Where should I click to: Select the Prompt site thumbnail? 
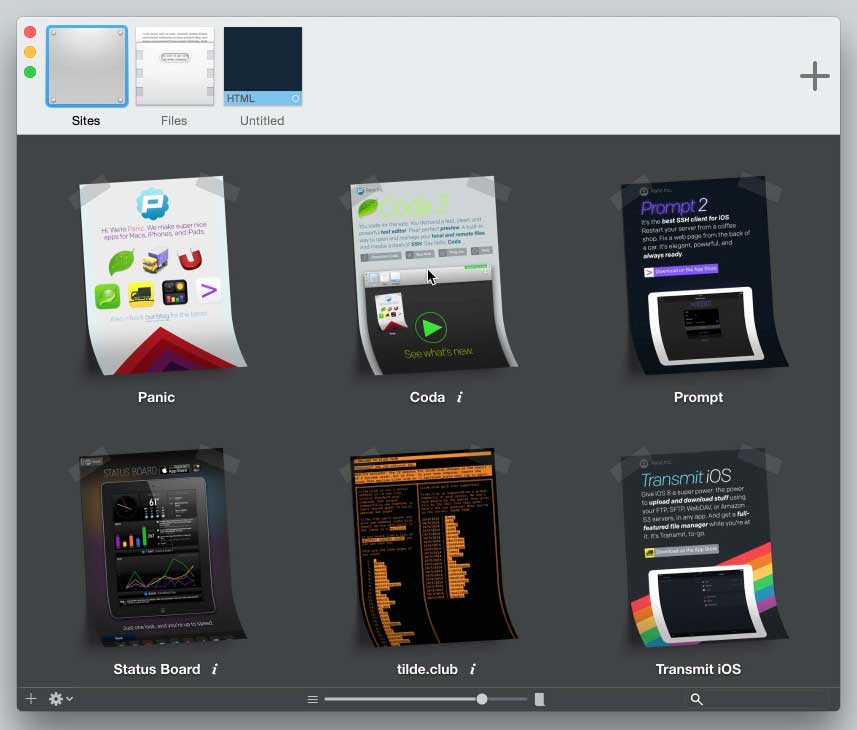tap(698, 275)
